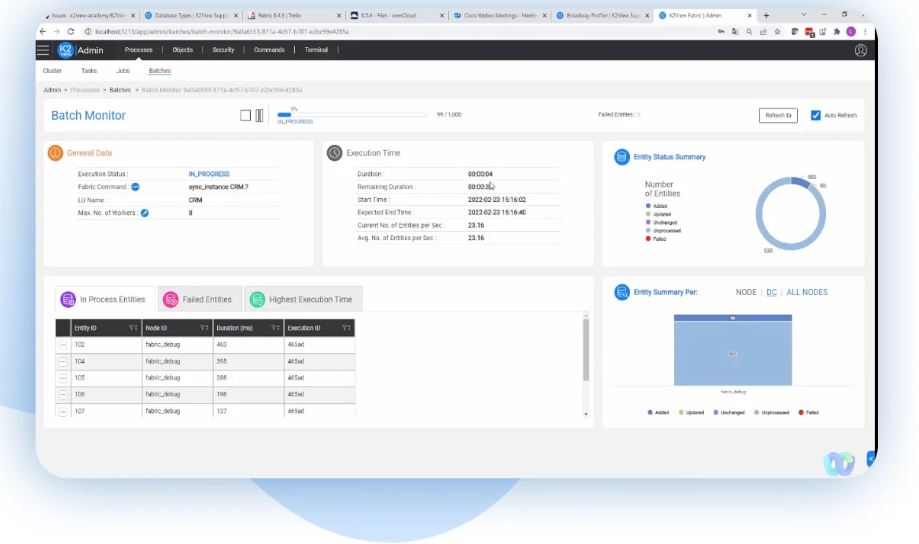Toggle Updated in Entity Status legend
This screenshot has height=544, width=919.
coord(658,215)
